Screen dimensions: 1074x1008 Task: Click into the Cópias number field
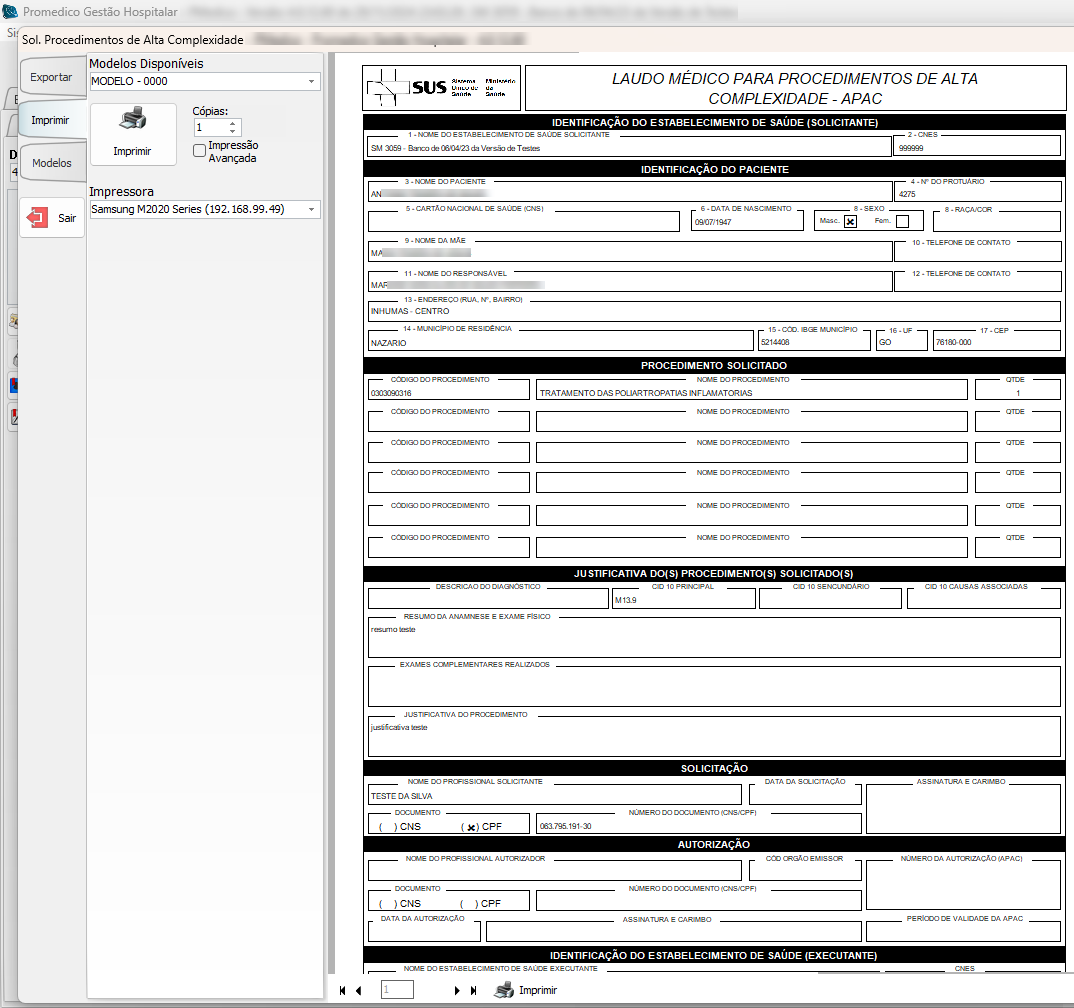(x=212, y=127)
